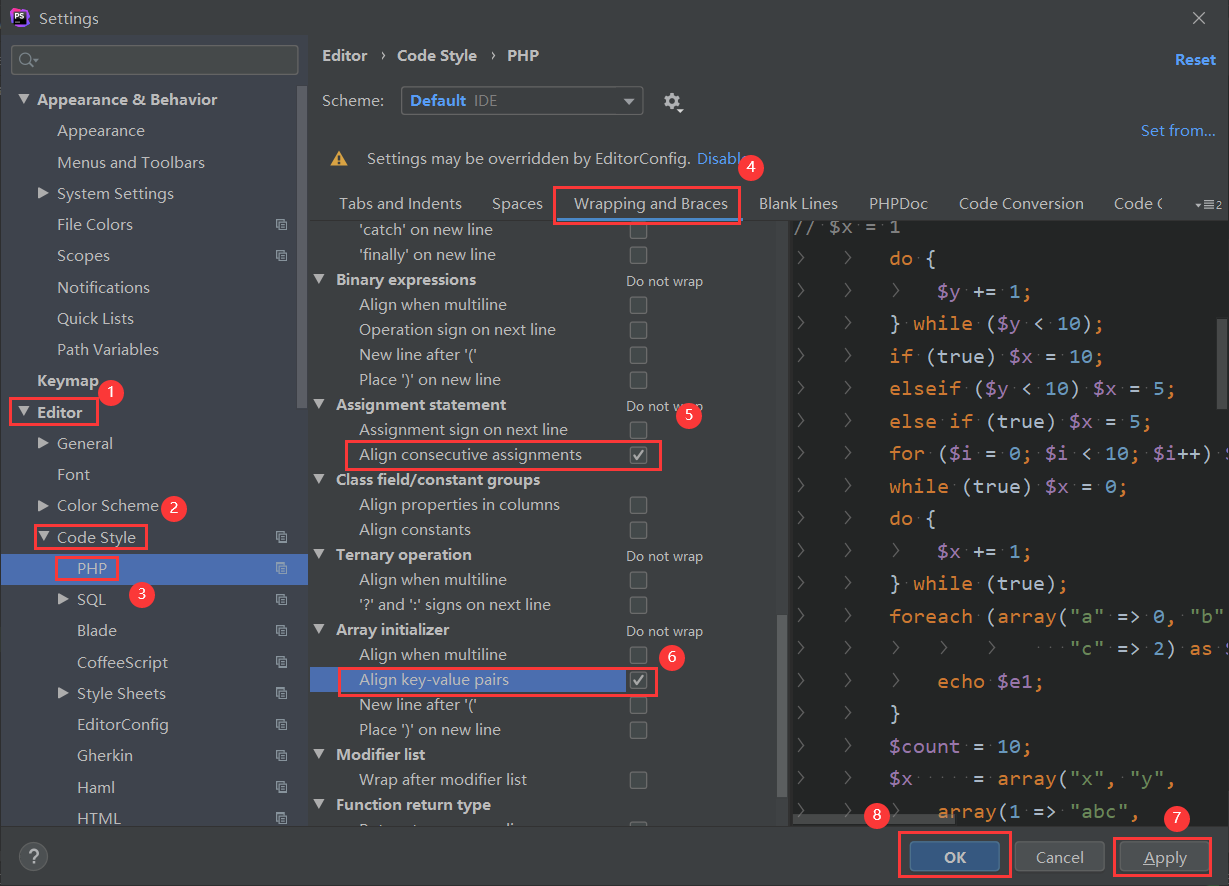Viewport: 1229px width, 886px height.
Task: Collapse Binary expressions section
Action: [x=320, y=280]
